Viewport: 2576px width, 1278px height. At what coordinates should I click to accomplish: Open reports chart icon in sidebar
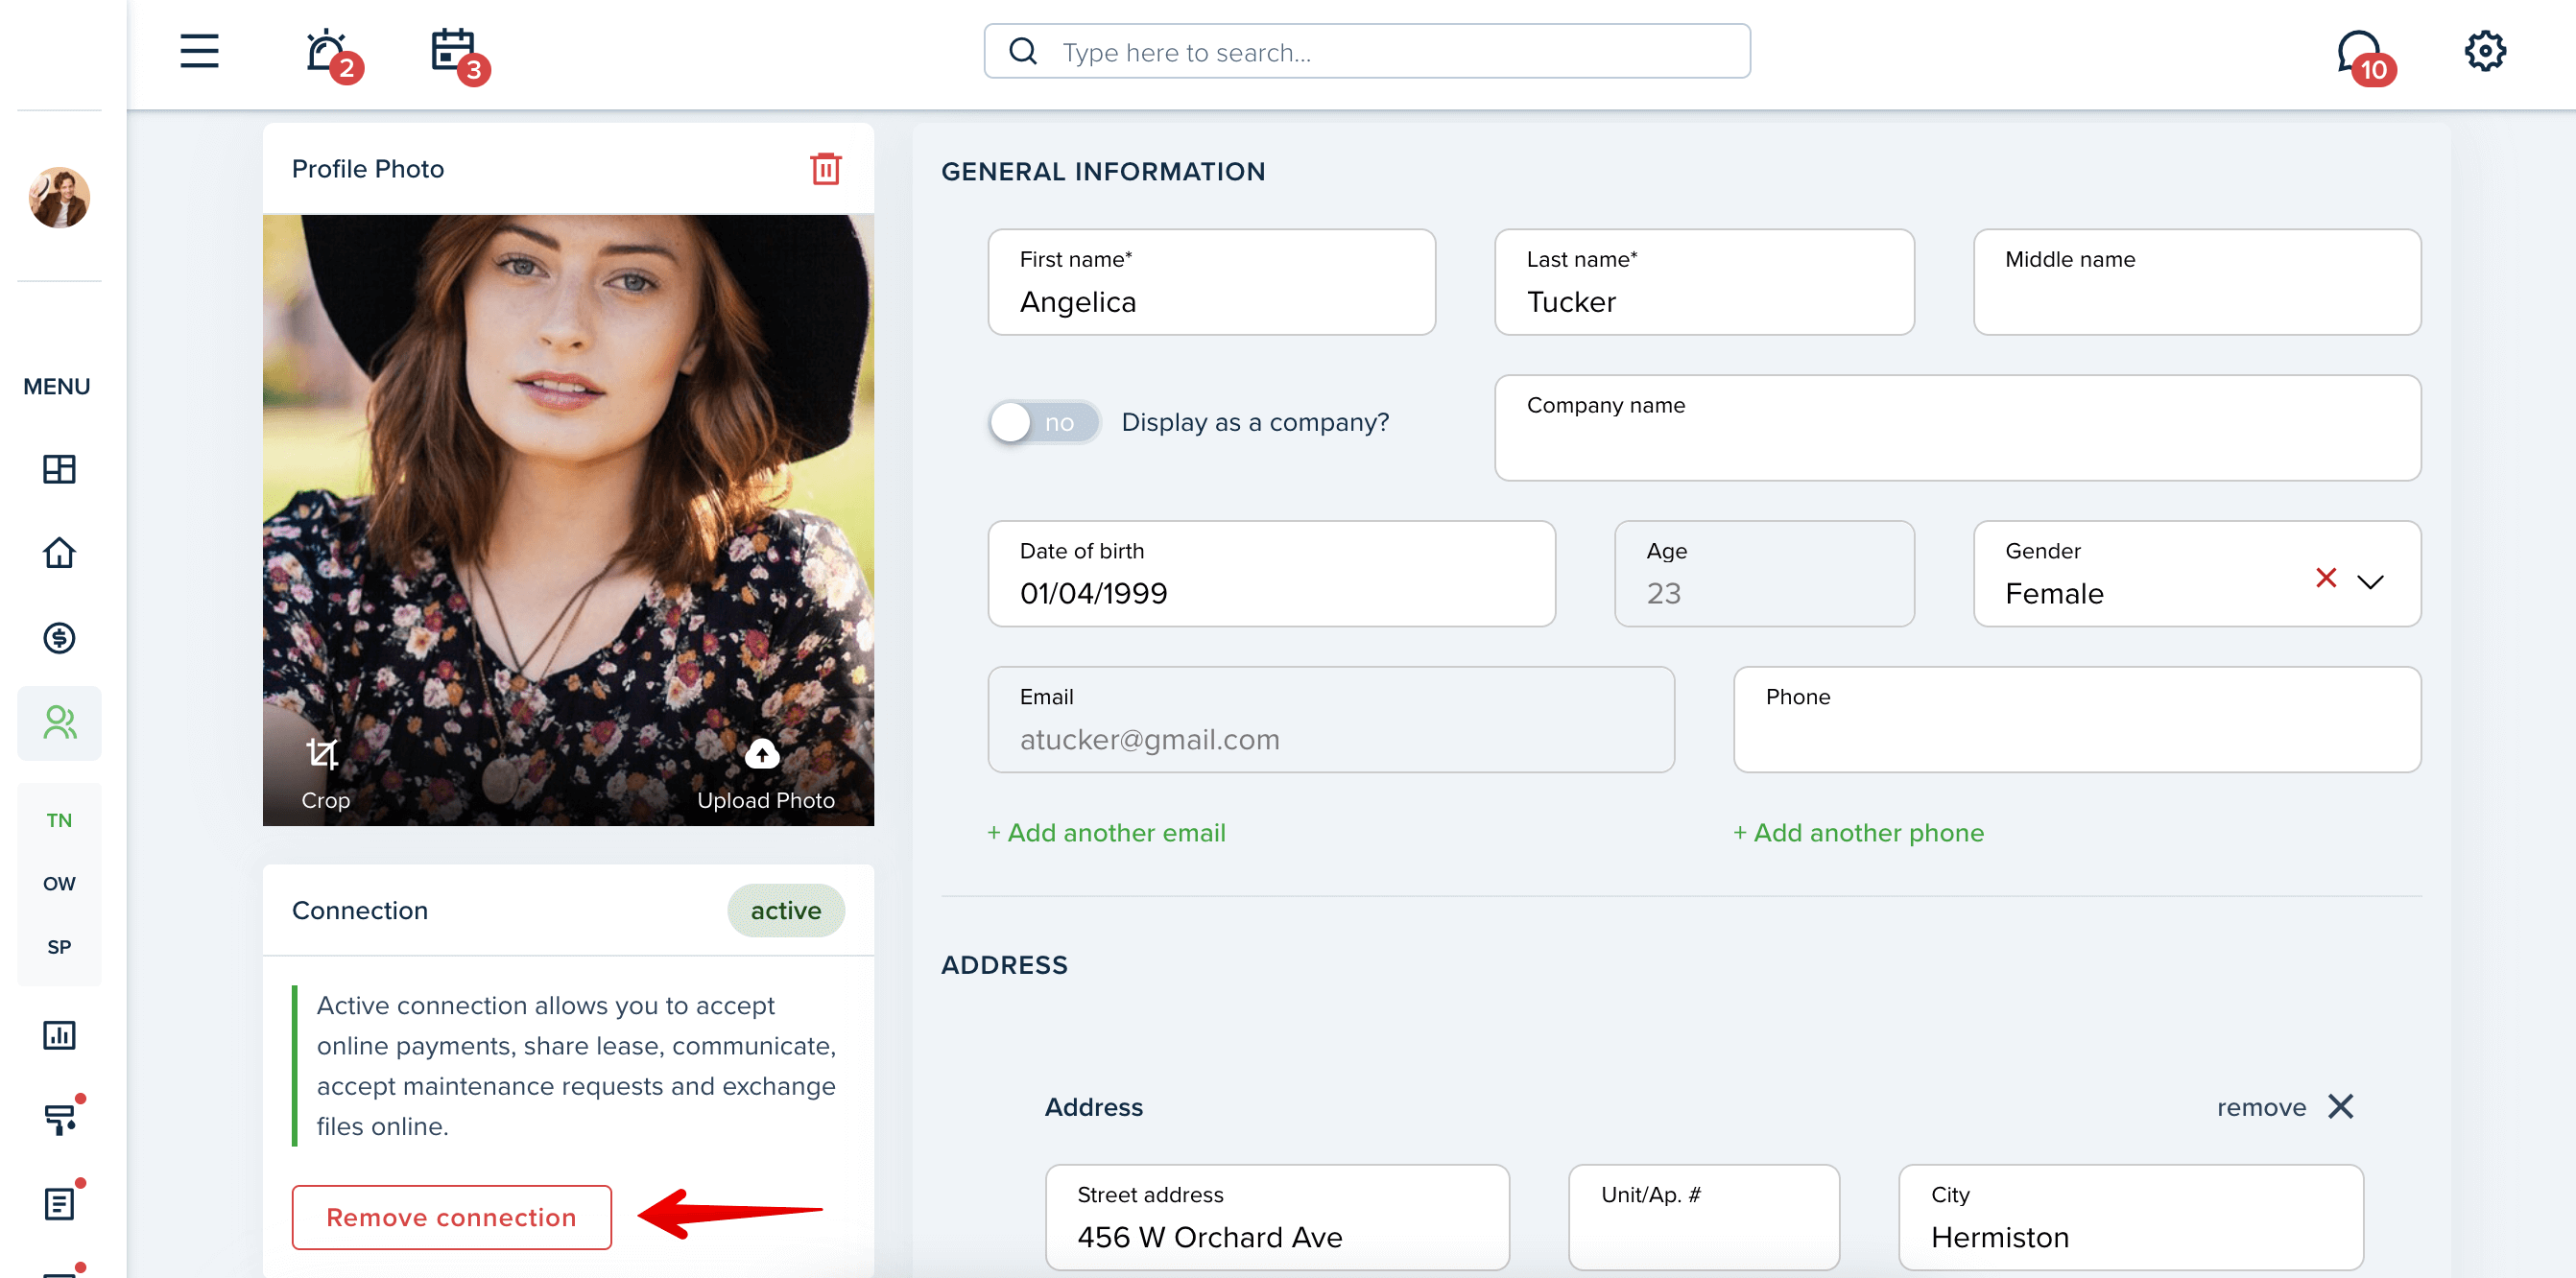[59, 1035]
